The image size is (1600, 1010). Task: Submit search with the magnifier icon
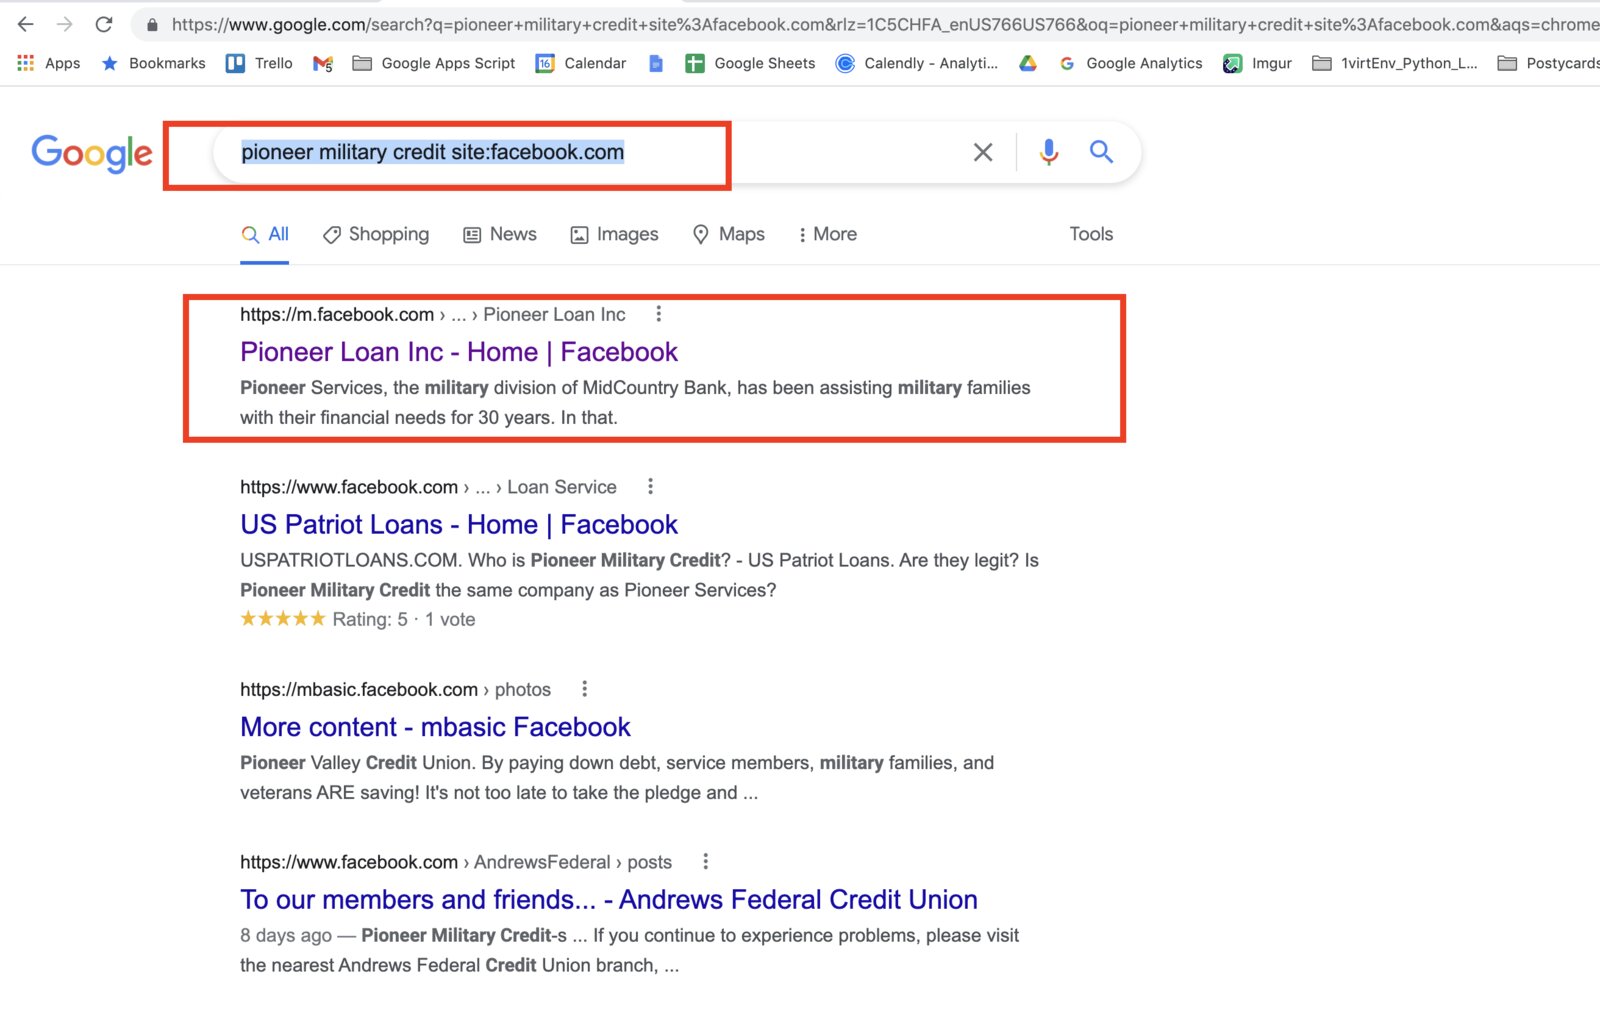click(1101, 152)
